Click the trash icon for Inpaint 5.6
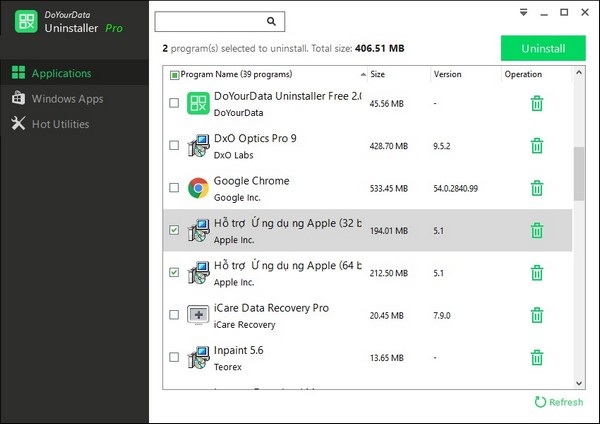 [x=537, y=357]
